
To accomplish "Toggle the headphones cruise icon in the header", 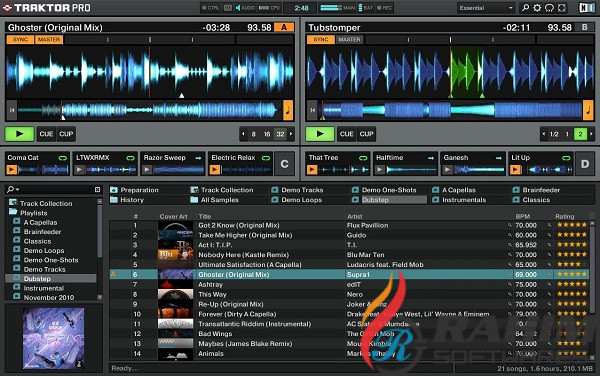I will pyautogui.click(x=549, y=8).
